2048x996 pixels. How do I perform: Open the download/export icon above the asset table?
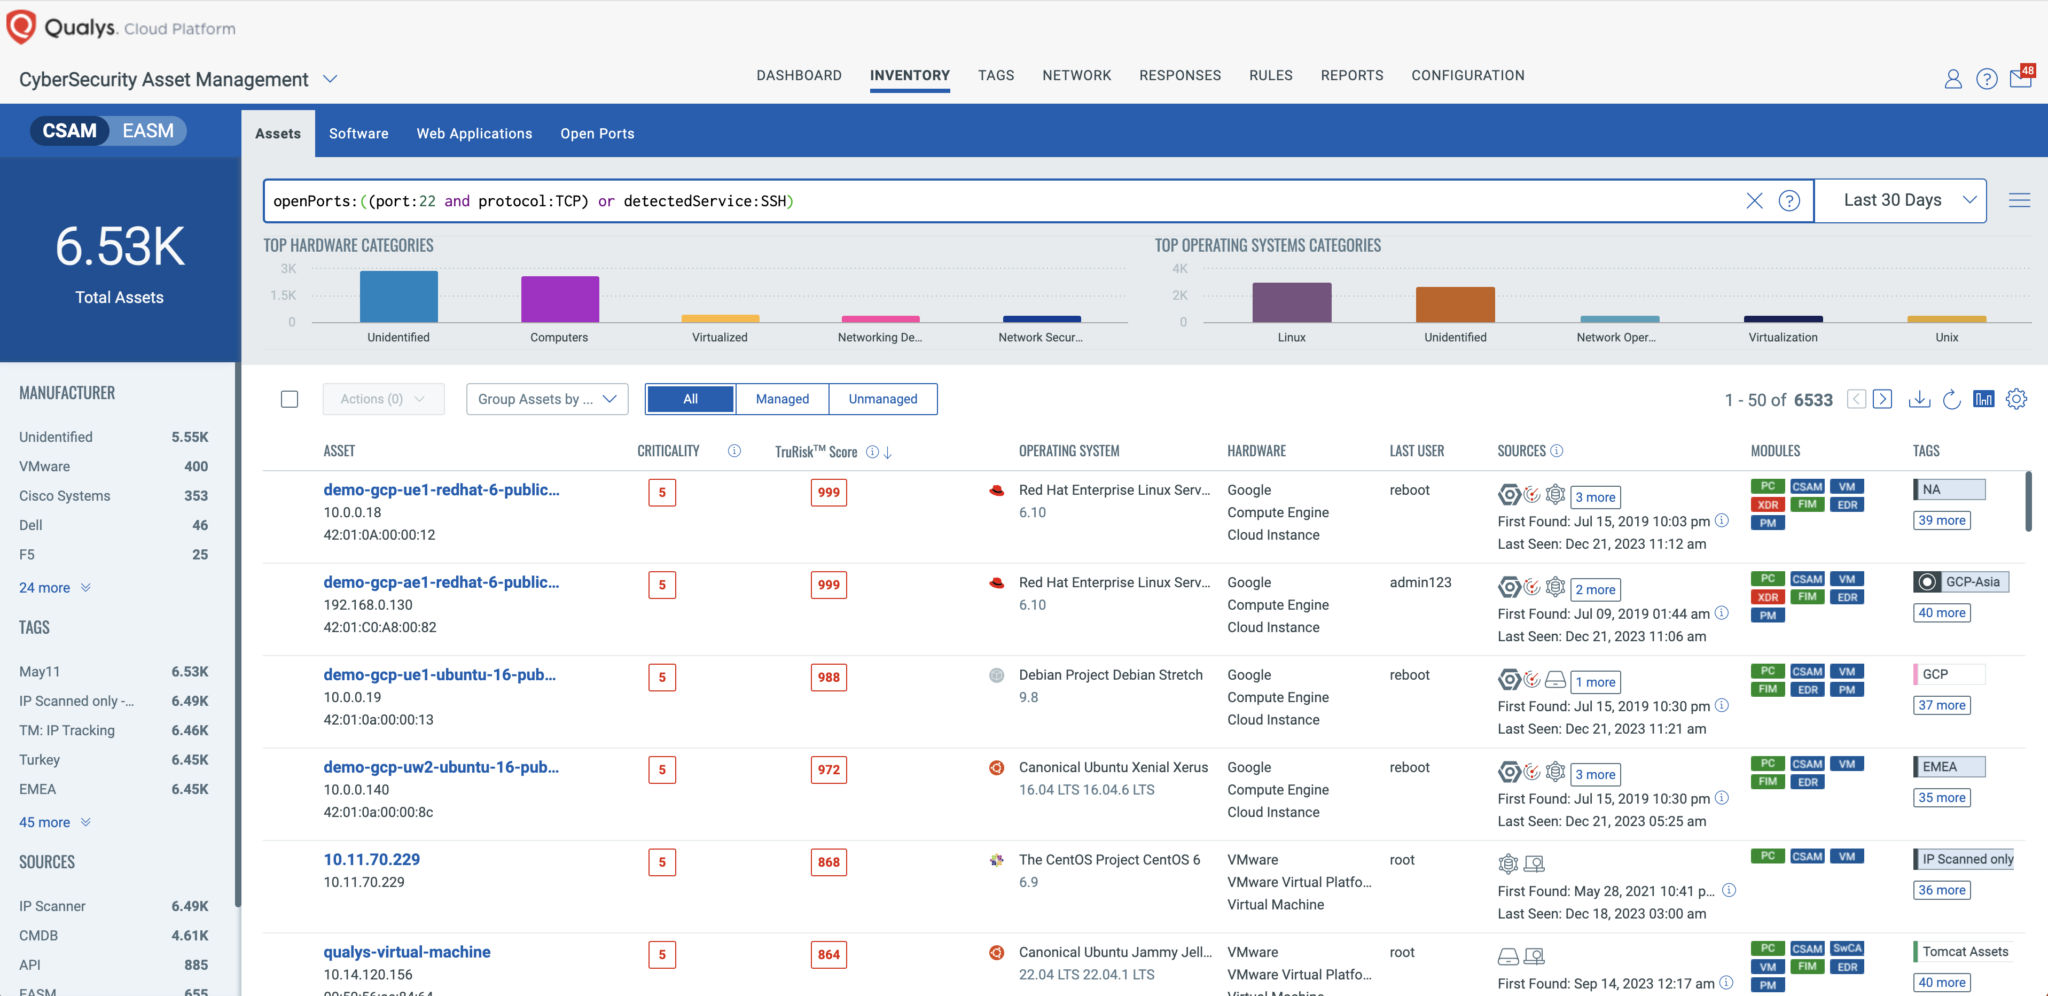coord(1919,398)
